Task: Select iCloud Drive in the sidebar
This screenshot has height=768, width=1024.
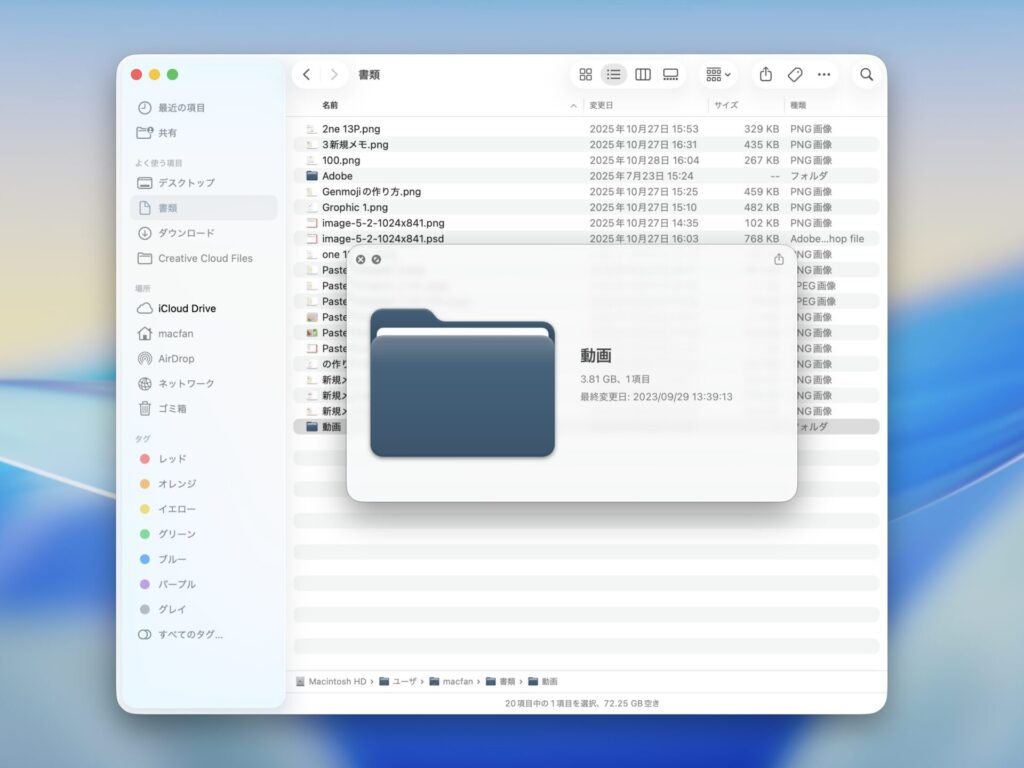Action: tap(186, 308)
